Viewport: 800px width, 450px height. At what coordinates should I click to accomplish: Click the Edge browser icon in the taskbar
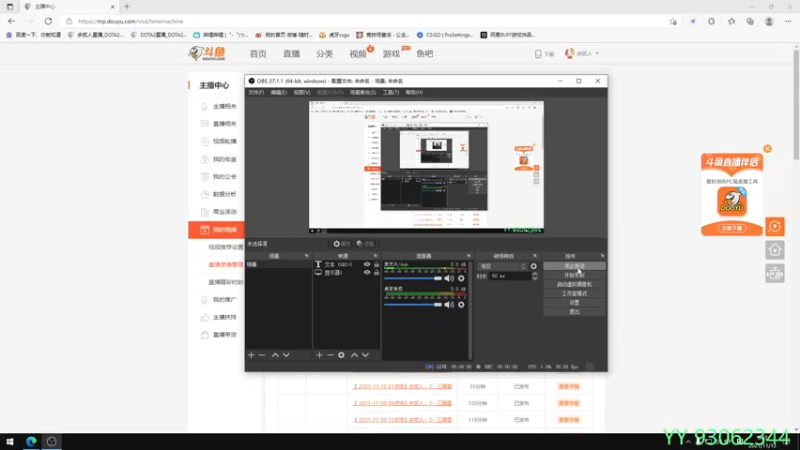click(x=31, y=442)
